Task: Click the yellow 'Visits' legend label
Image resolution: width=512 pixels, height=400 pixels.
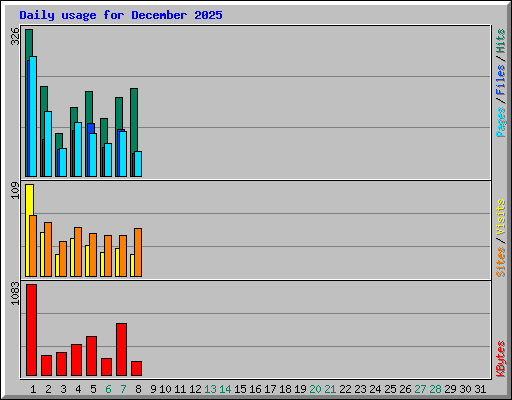Action: (501, 218)
